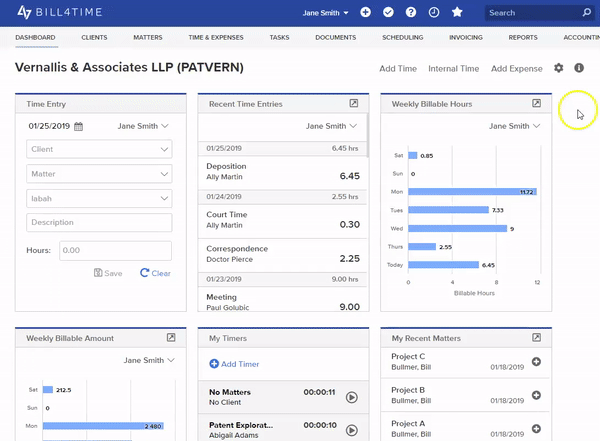Open the checkmark tasks icon in header
600x441 pixels.
tap(388, 12)
